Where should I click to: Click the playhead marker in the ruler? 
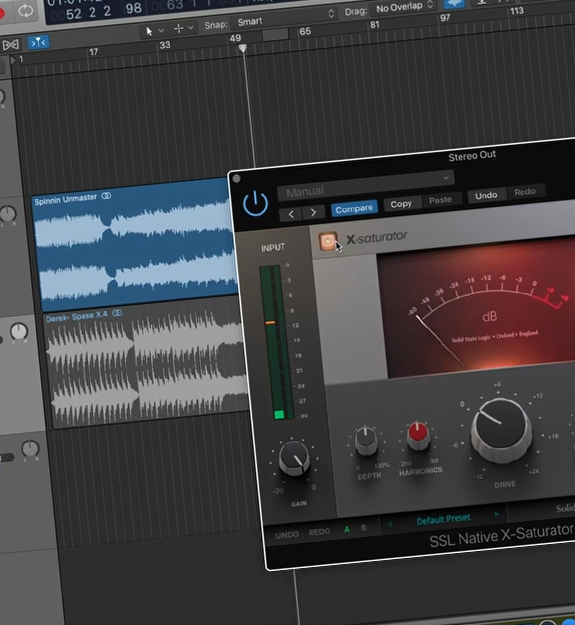pyautogui.click(x=242, y=49)
